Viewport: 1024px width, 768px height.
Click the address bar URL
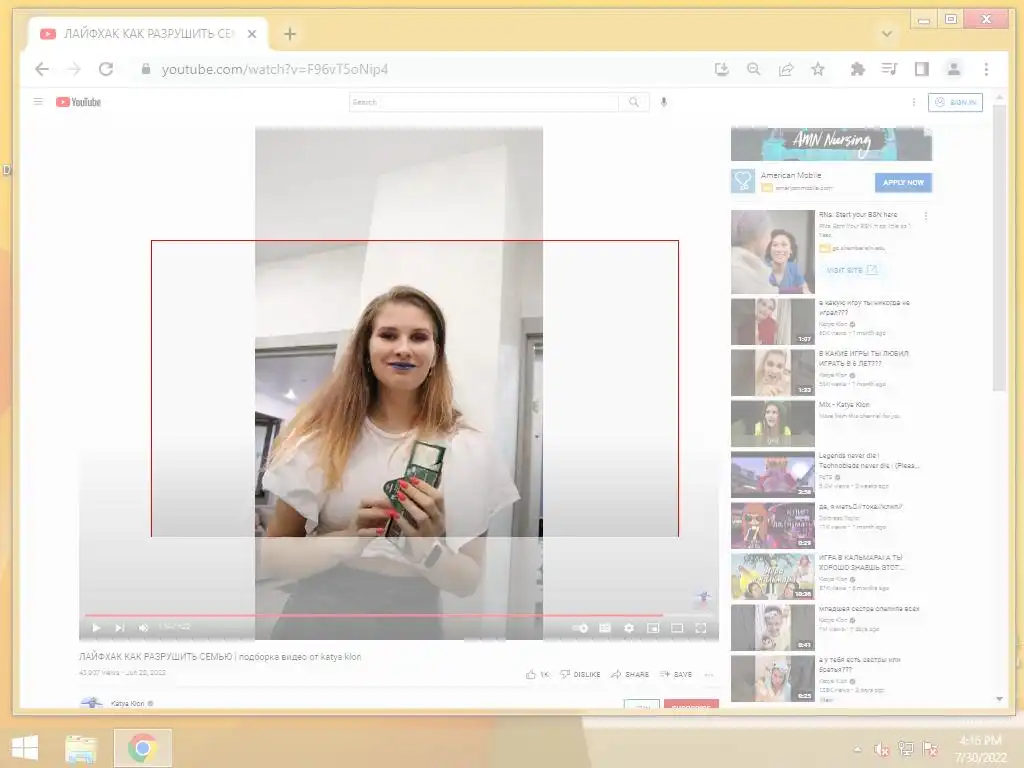(x=275, y=69)
